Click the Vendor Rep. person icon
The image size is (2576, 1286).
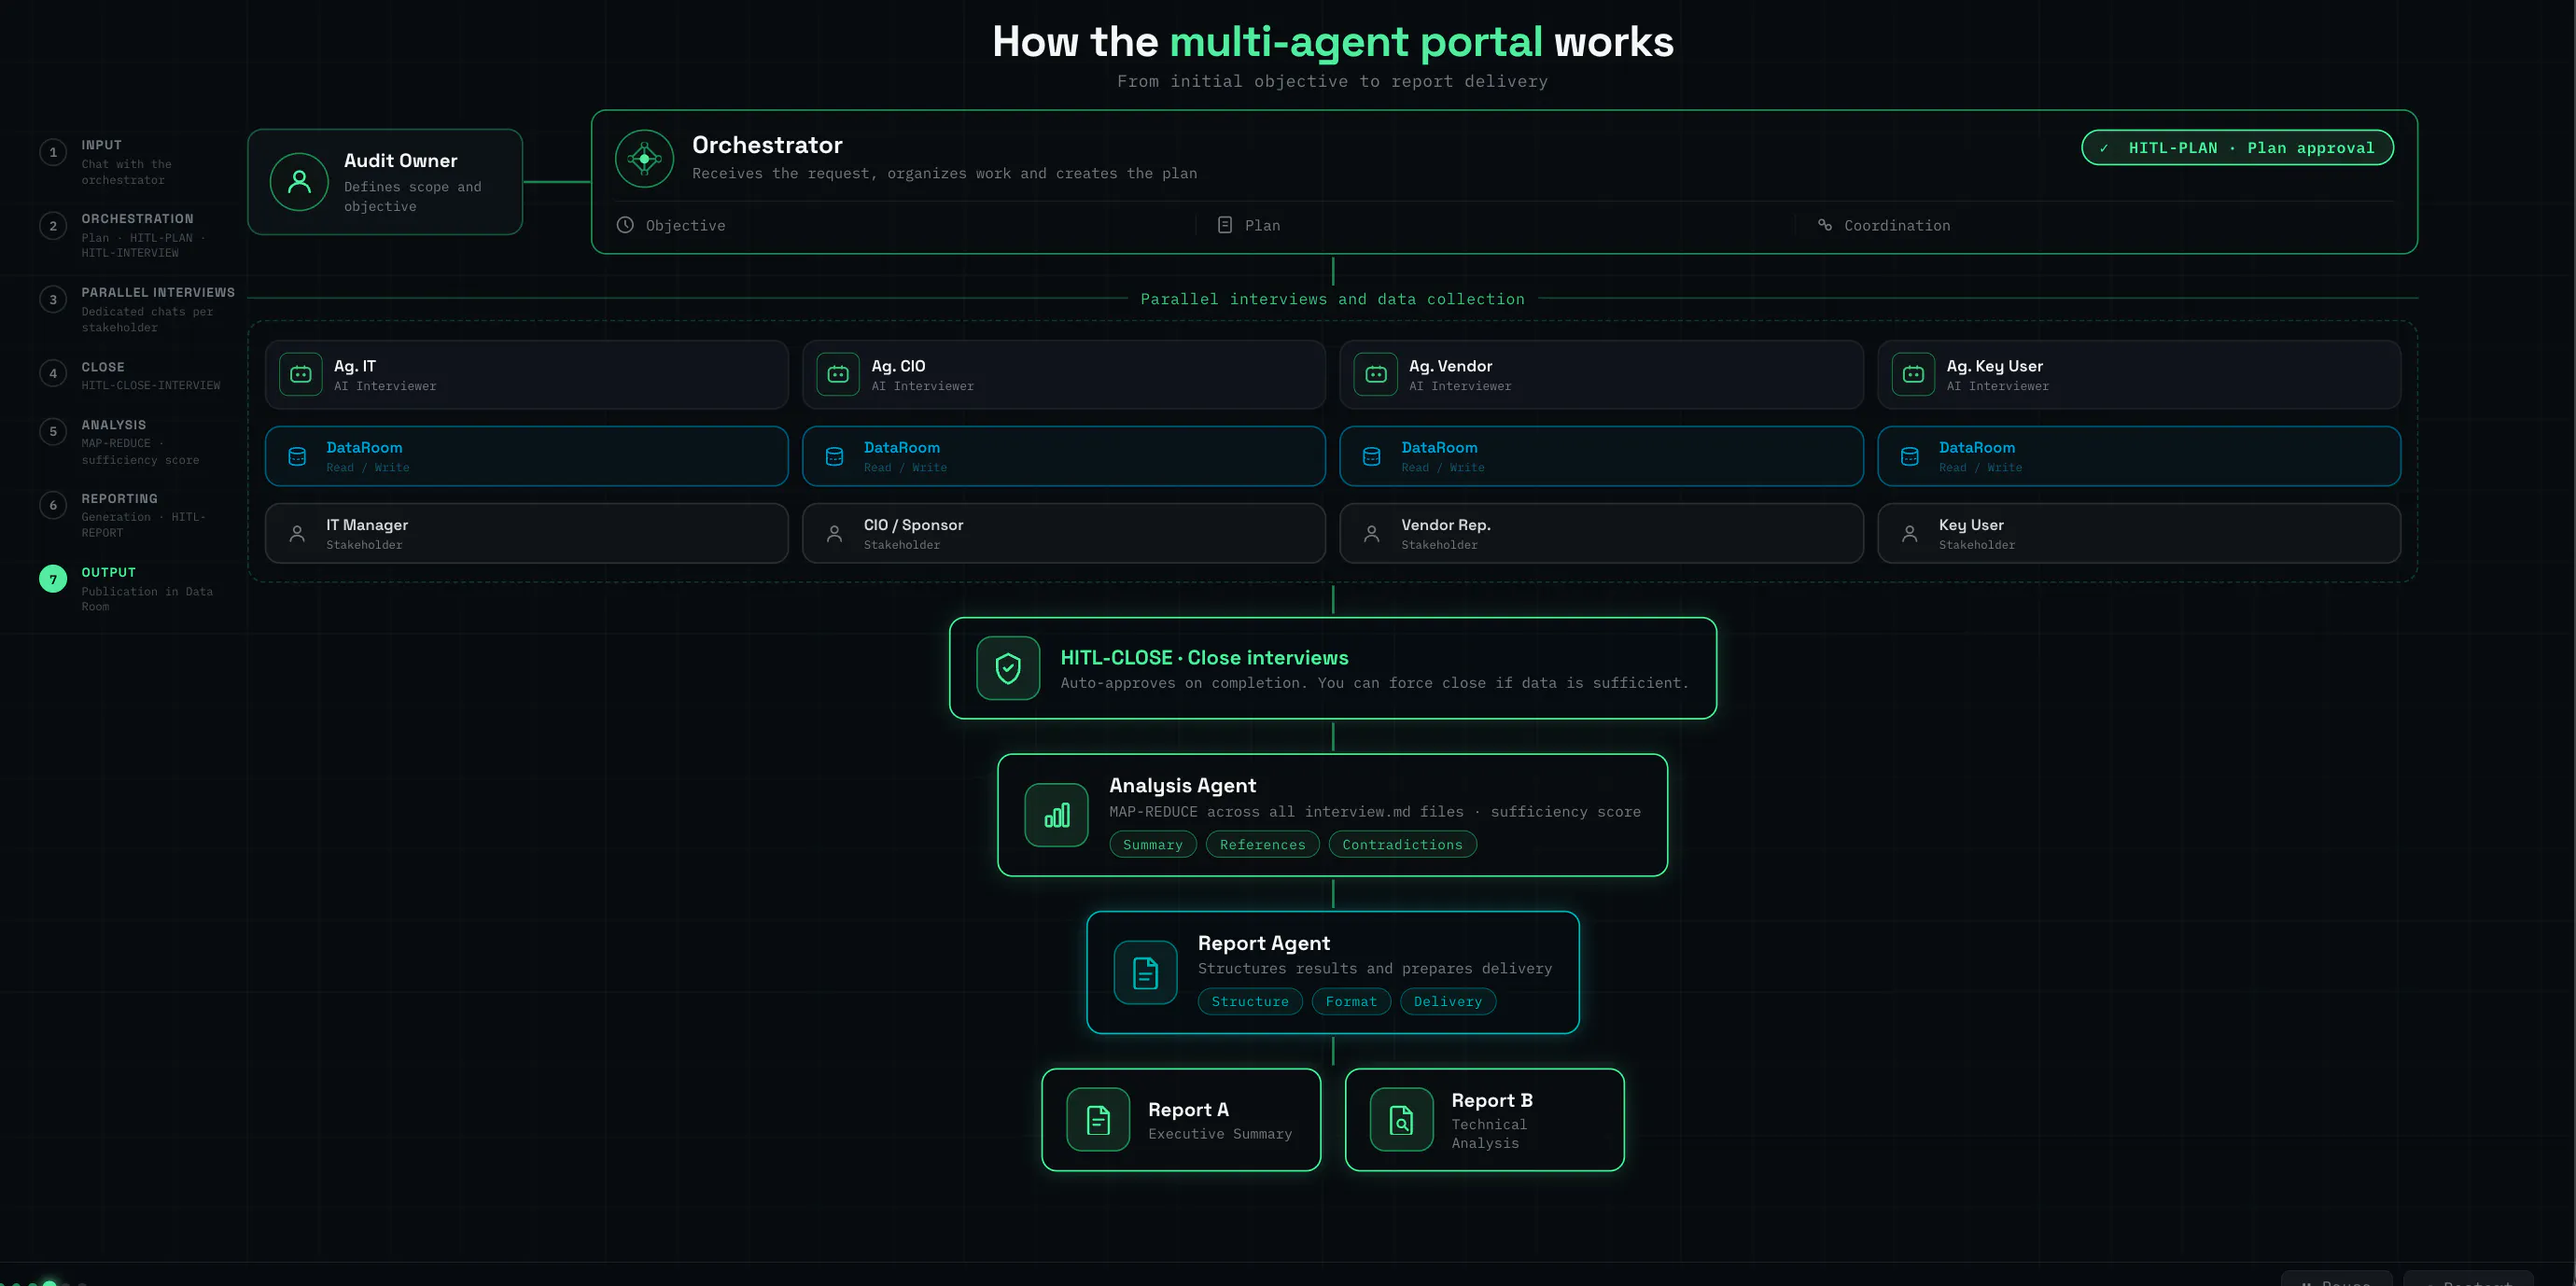pyautogui.click(x=1372, y=534)
